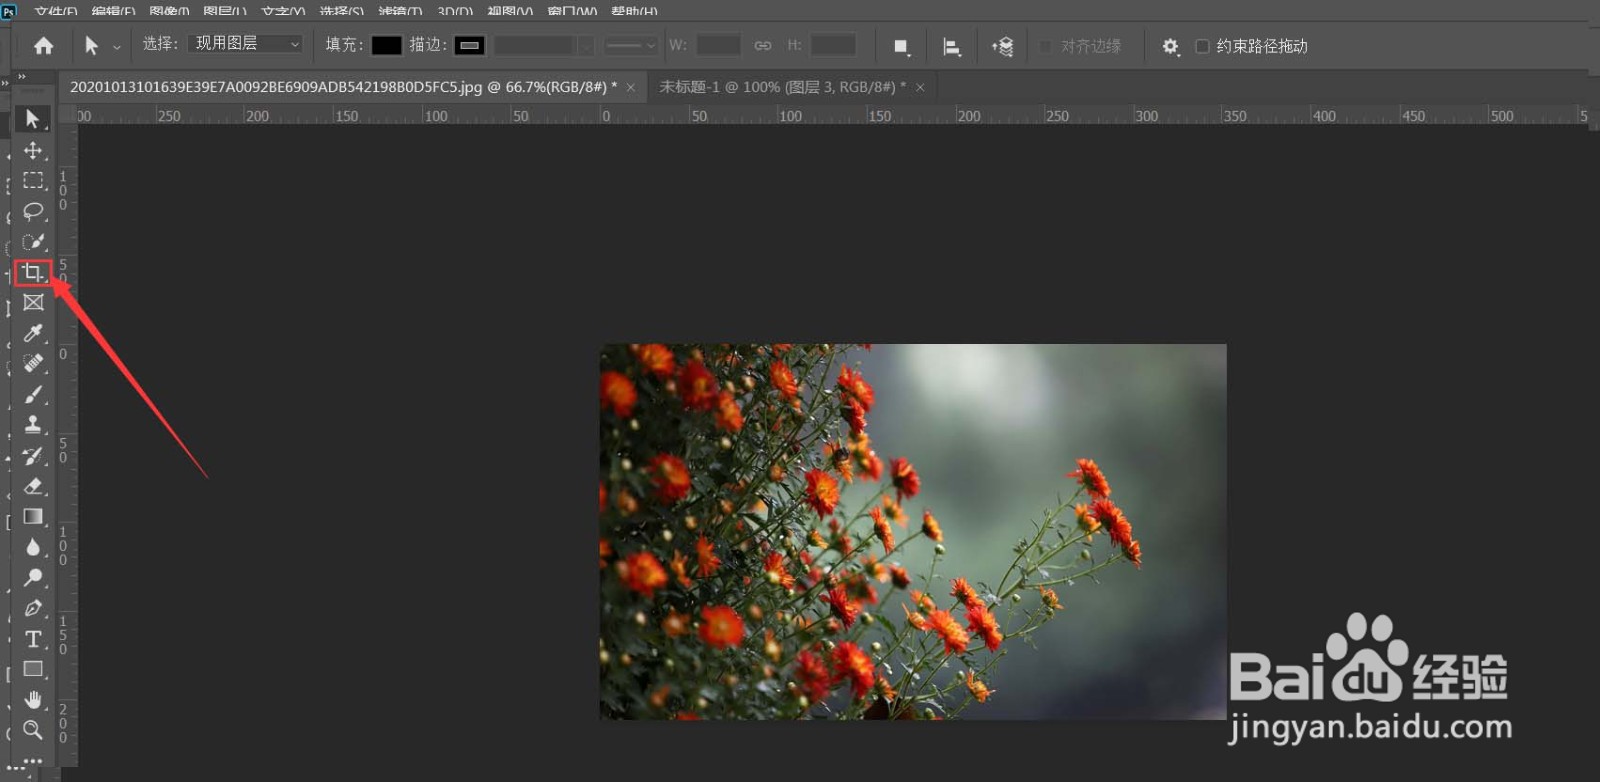Screen dimensions: 1600x782
Task: Open the 选择(S) menu
Action: (342, 10)
